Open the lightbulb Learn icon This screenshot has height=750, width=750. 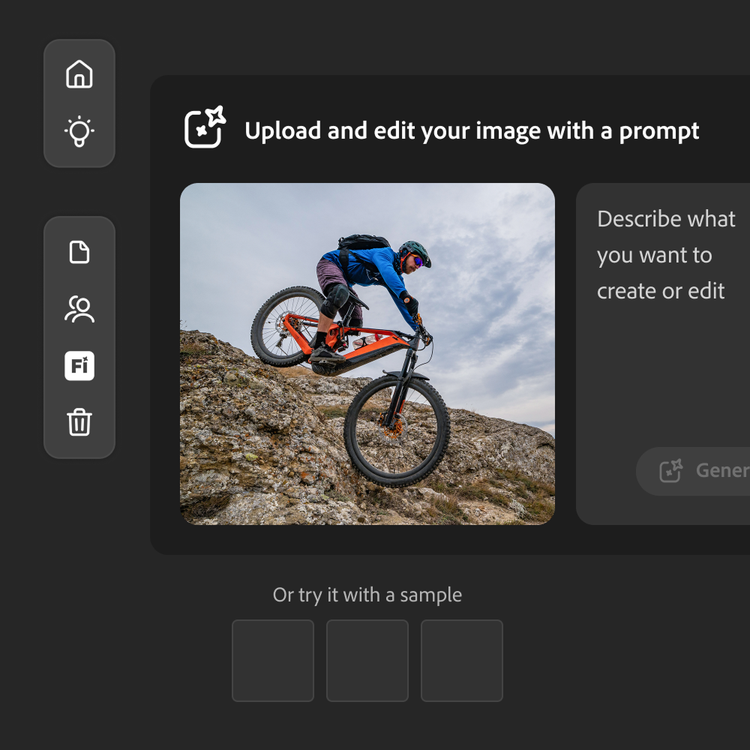(x=79, y=131)
